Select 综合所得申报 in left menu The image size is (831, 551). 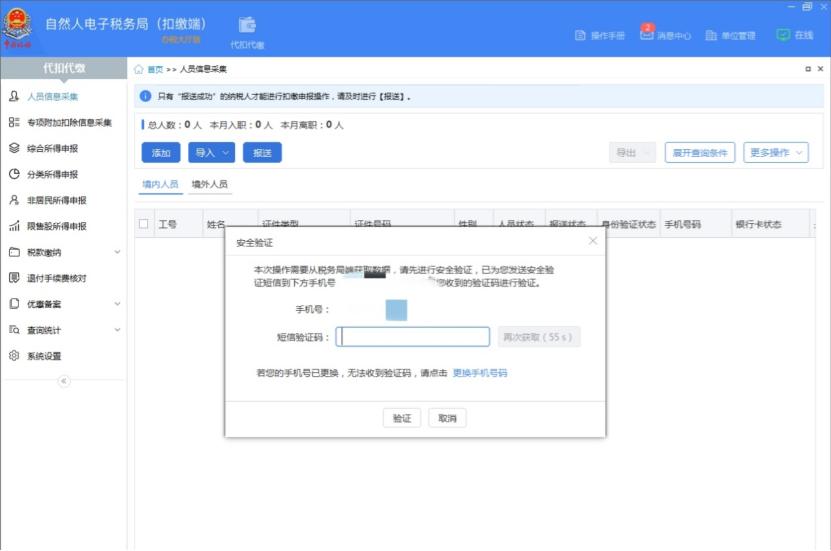tap(52, 148)
